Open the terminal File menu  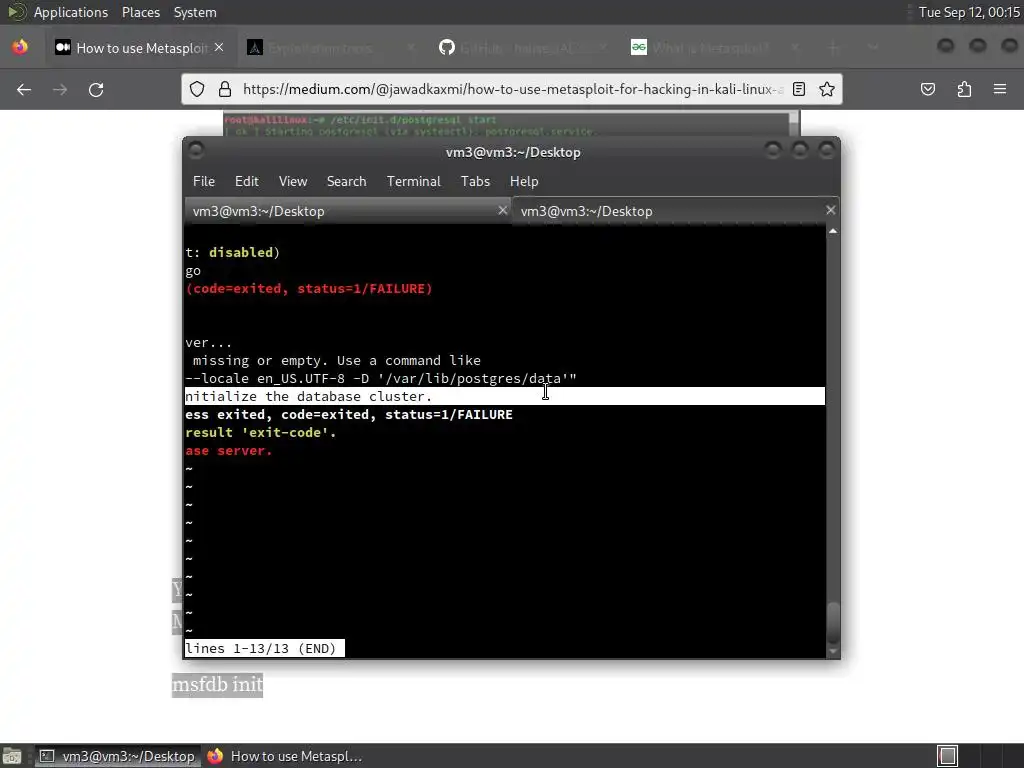204,182
